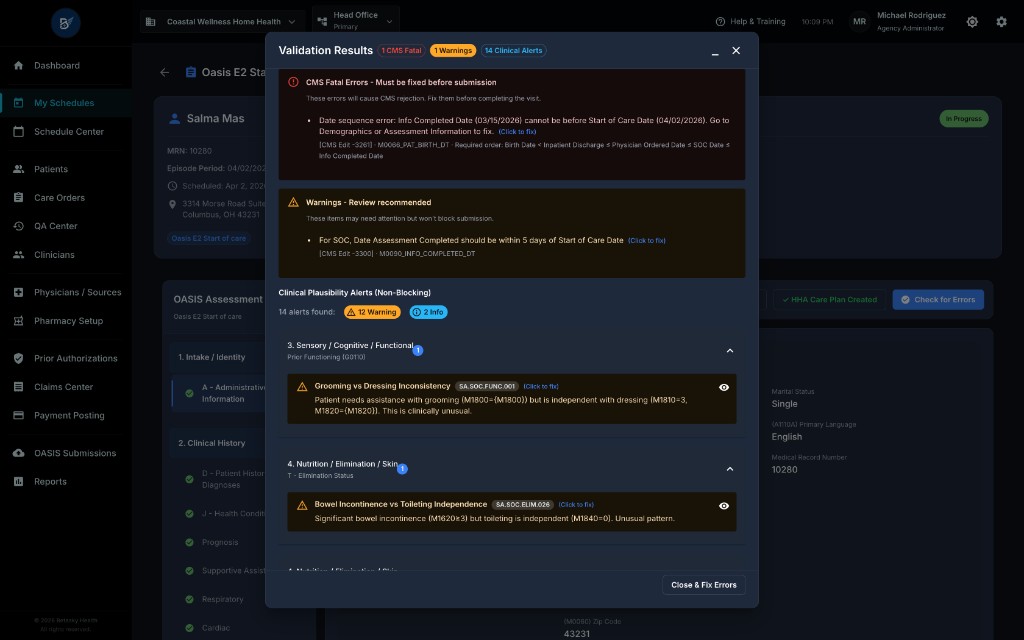Click the 1 Warnings badge
Image resolution: width=1024 pixels, height=640 pixels.
(453, 50)
